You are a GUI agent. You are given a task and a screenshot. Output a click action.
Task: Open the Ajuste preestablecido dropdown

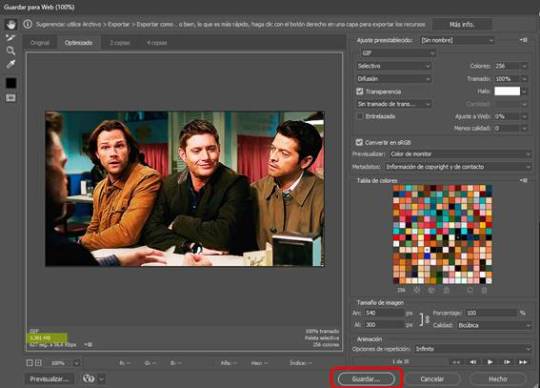pyautogui.click(x=457, y=40)
